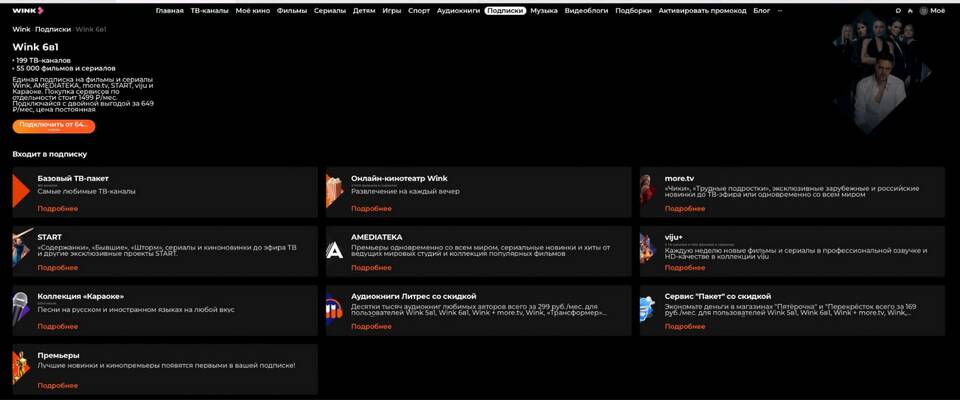This screenshot has width=960, height=400.
Task: Go to the Сериалы section
Action: pos(330,10)
